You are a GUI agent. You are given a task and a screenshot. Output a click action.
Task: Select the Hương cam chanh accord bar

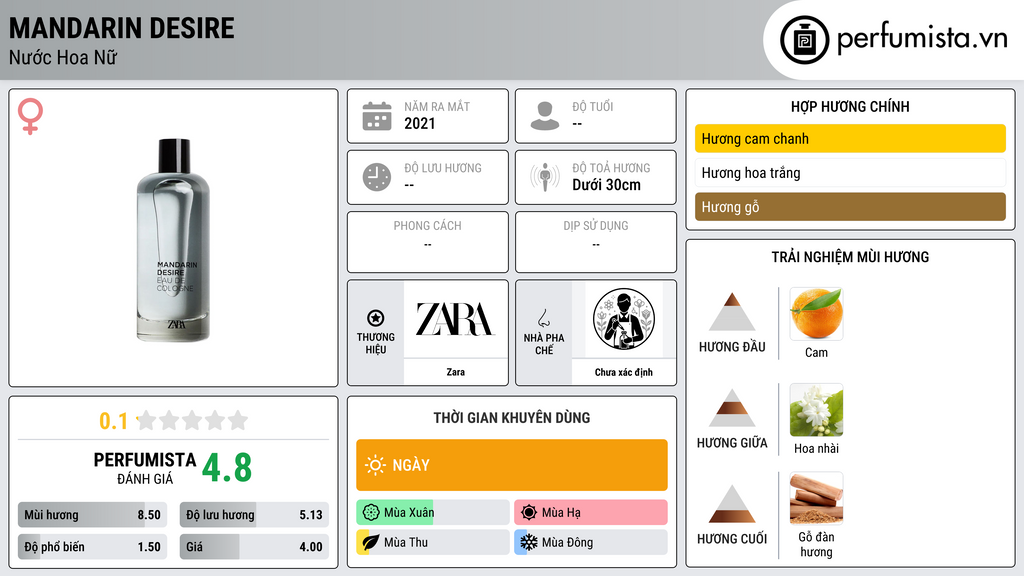coord(850,138)
